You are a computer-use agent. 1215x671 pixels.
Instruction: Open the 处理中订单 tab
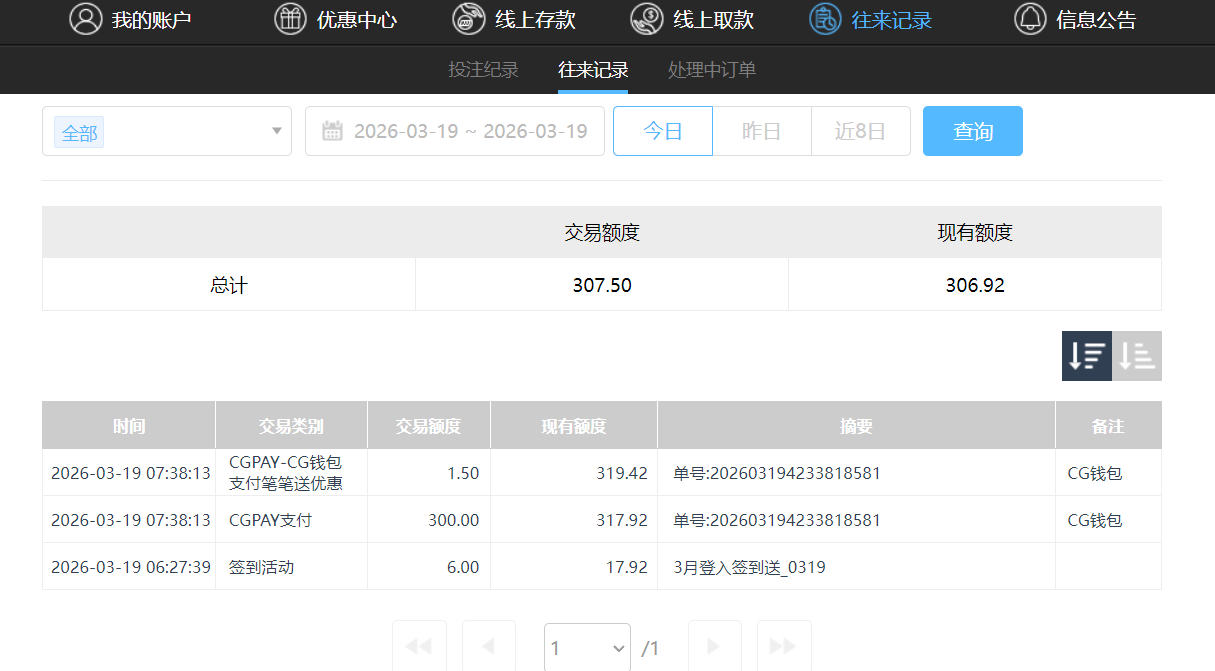pyautogui.click(x=712, y=70)
